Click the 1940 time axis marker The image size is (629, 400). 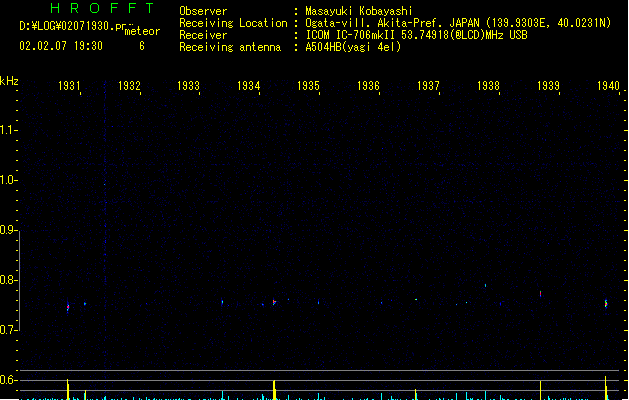608,85
